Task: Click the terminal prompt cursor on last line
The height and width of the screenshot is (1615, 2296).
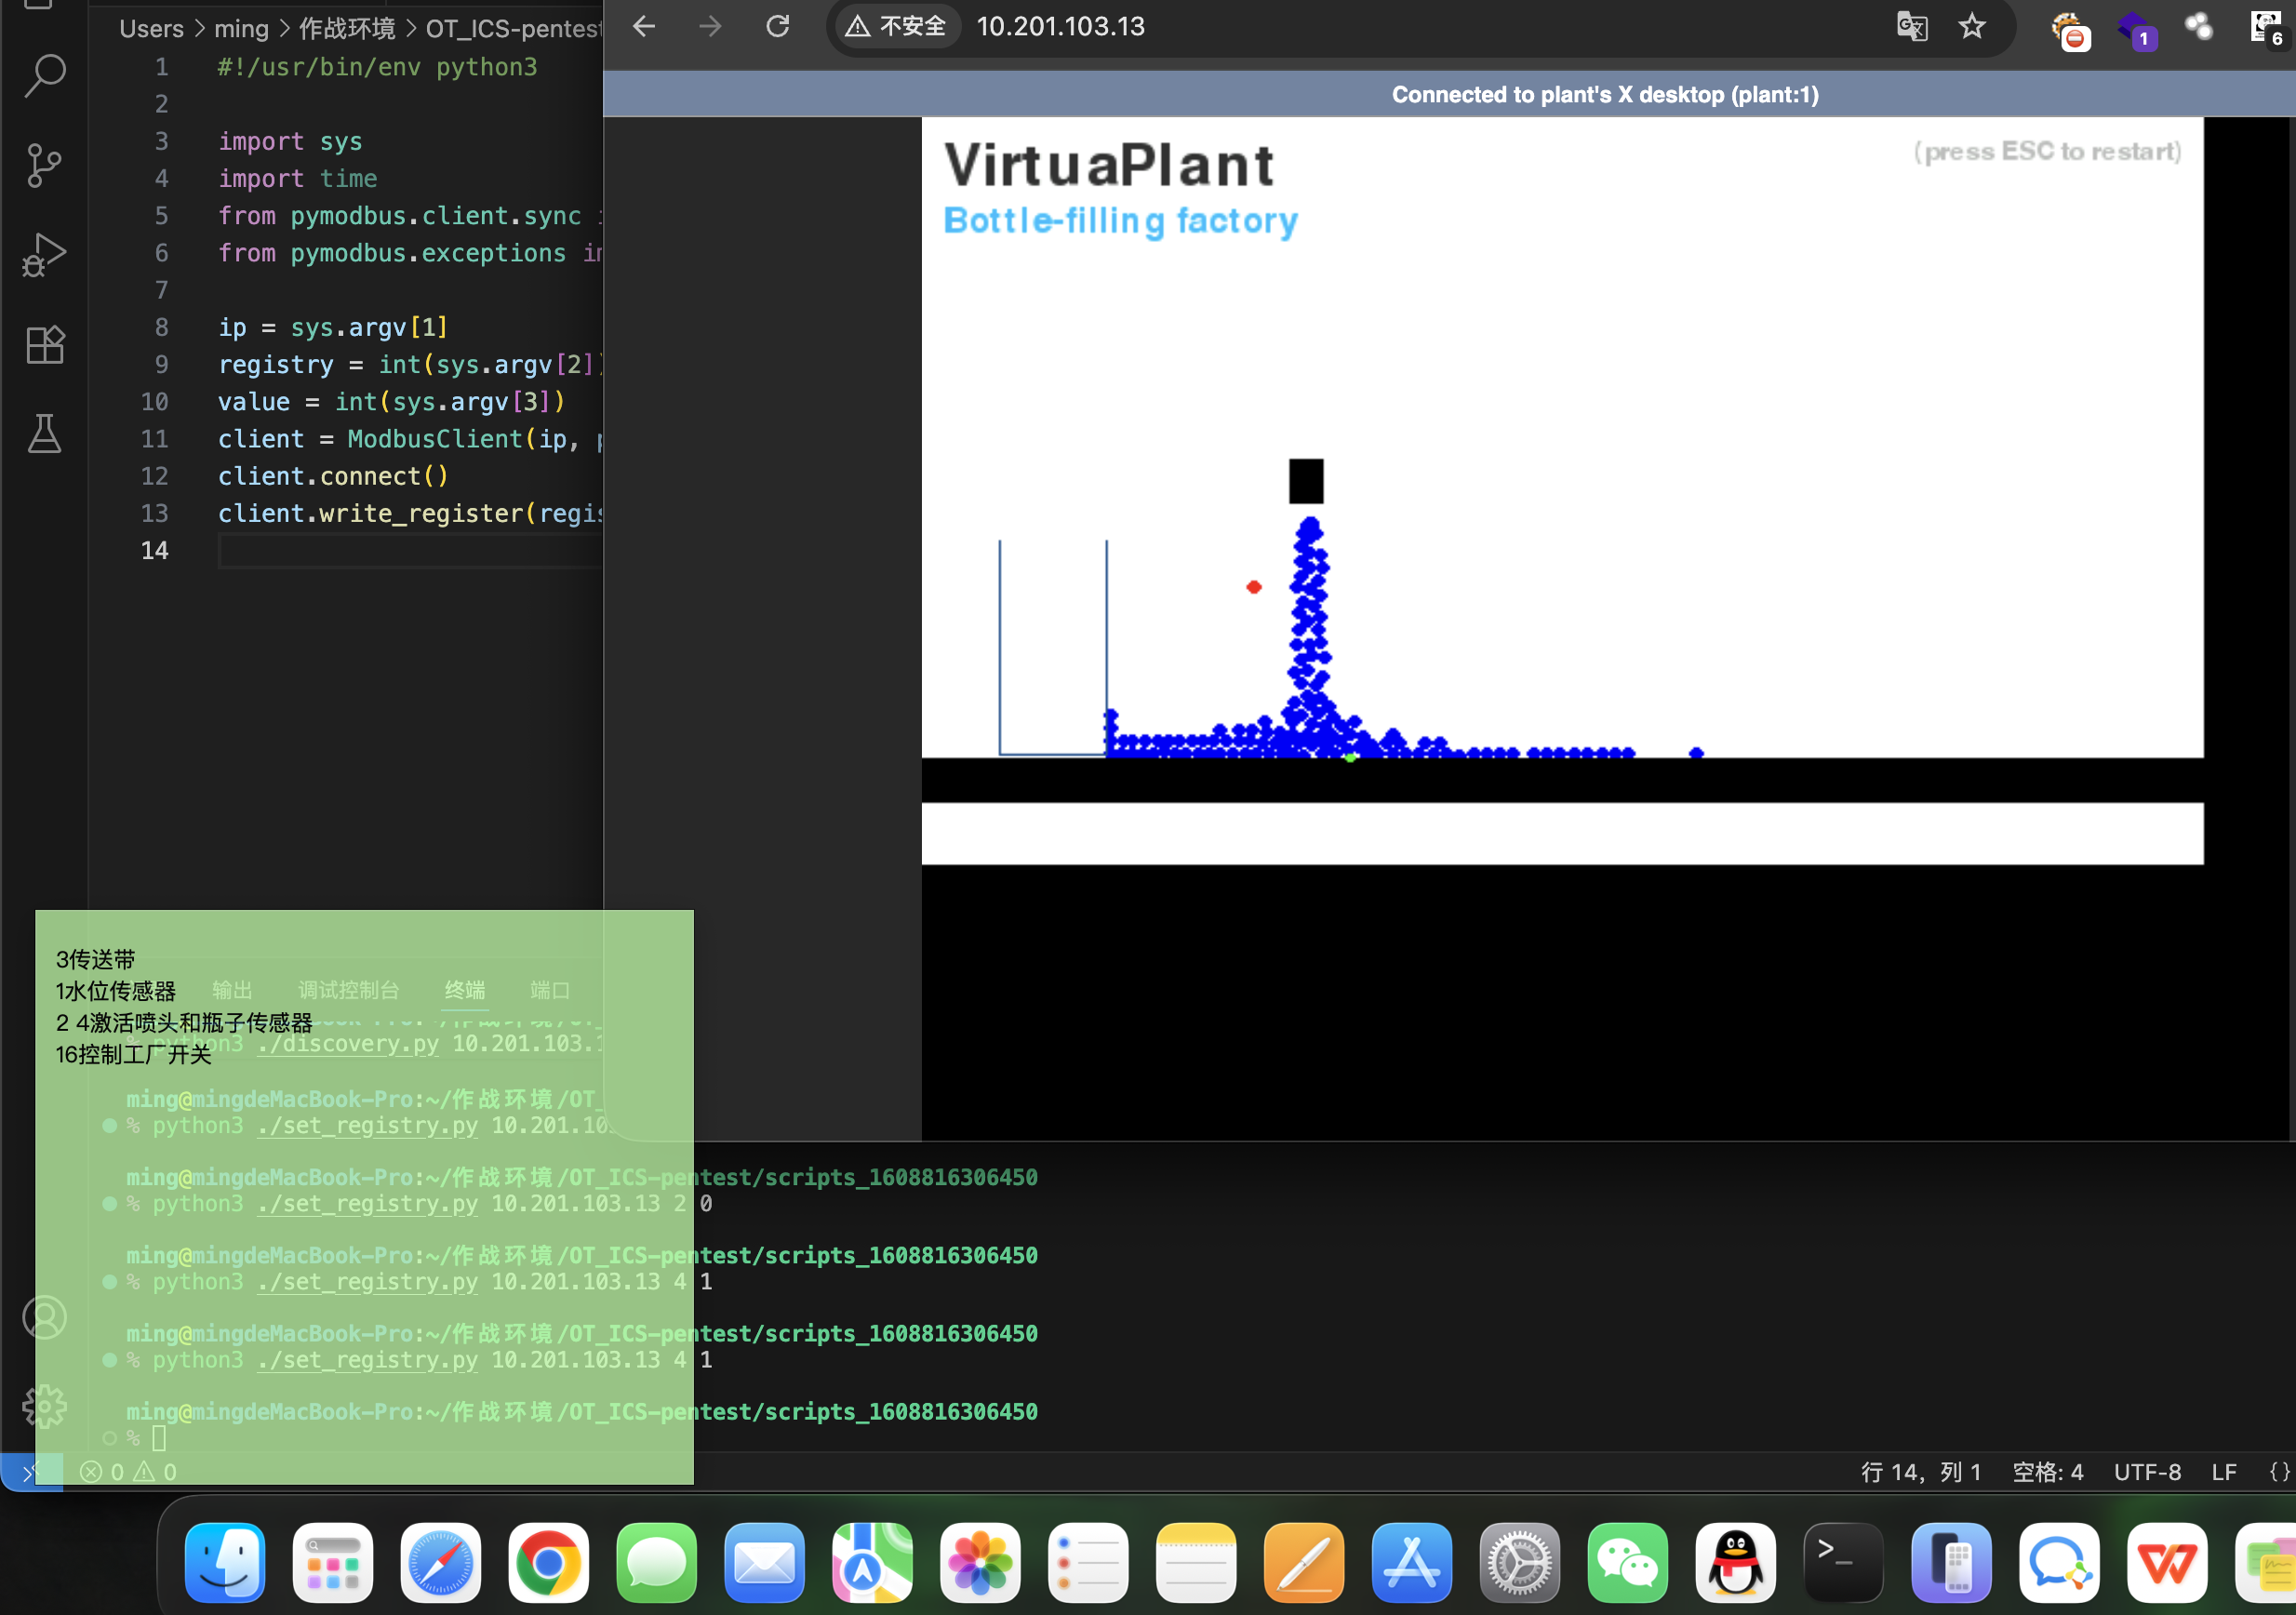Action: [x=158, y=1438]
